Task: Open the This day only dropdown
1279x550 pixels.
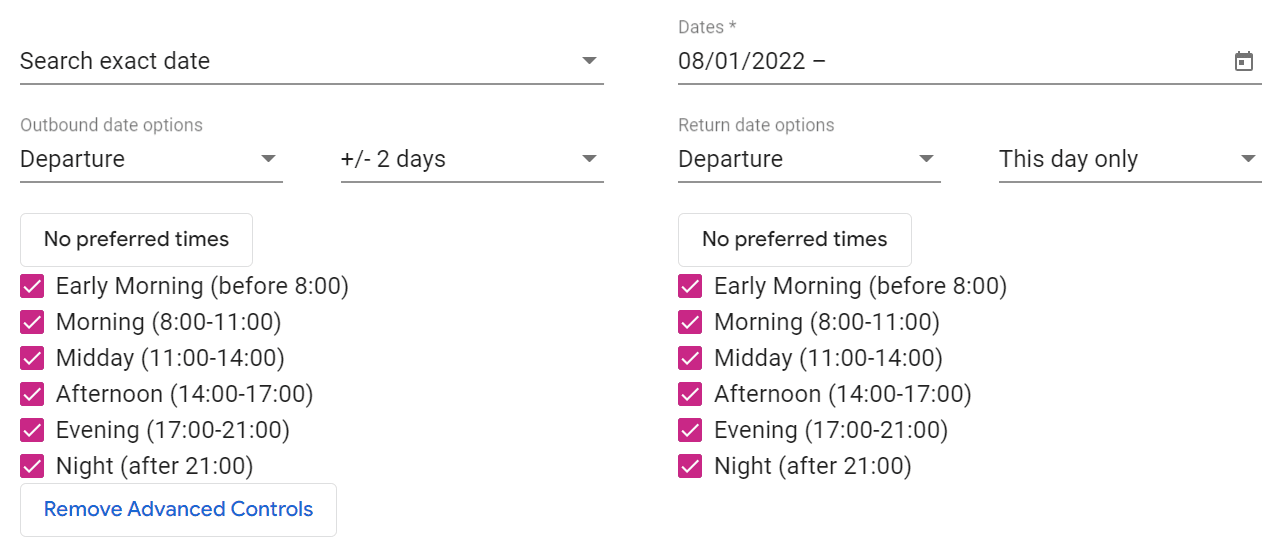Action: [1129, 159]
